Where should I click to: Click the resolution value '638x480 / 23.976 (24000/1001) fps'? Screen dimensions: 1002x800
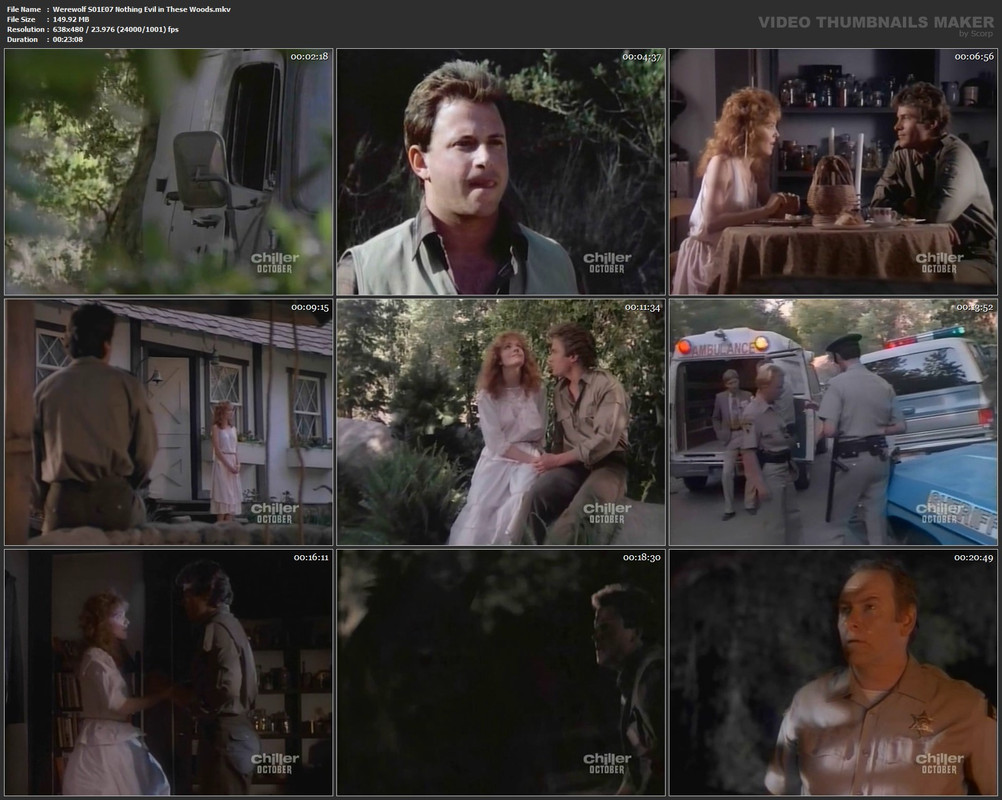tap(116, 29)
